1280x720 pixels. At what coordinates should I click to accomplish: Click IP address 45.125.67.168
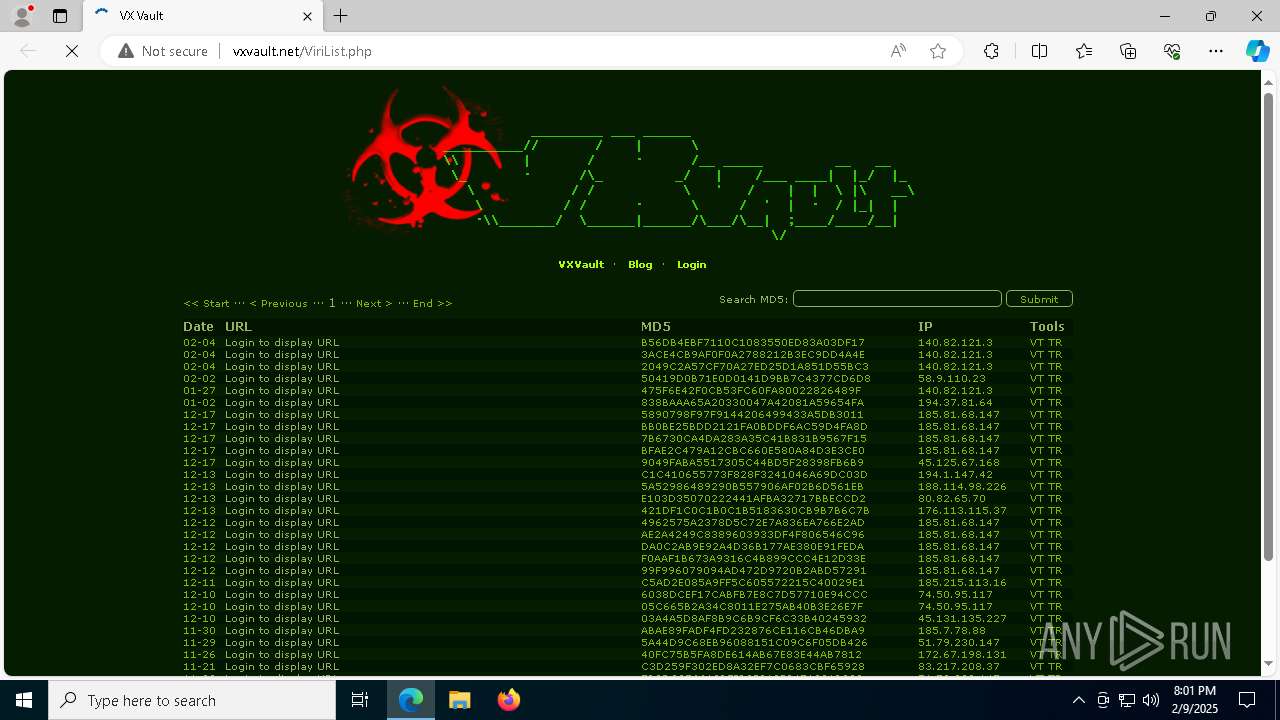tap(959, 463)
